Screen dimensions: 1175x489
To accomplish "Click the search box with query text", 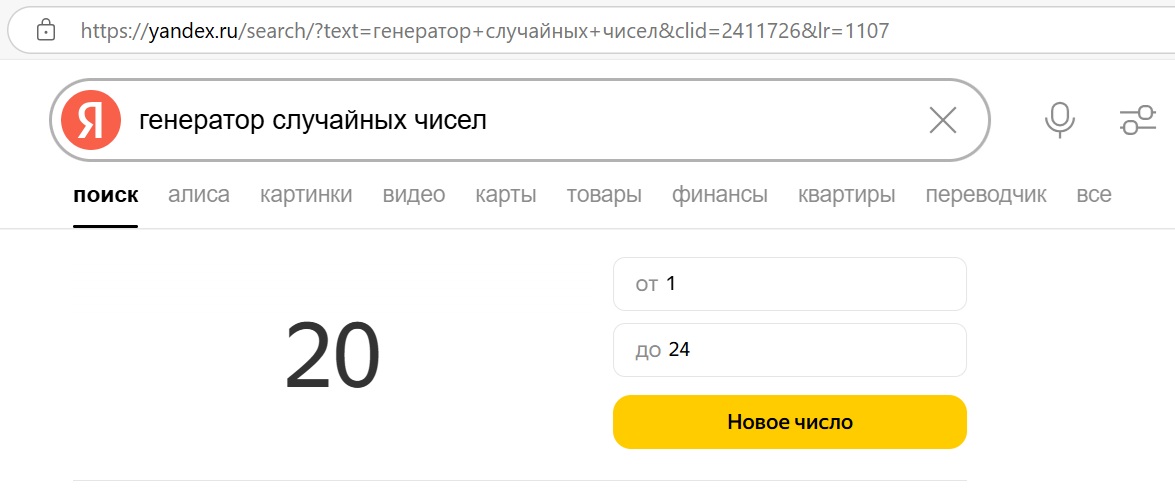I will 525,120.
